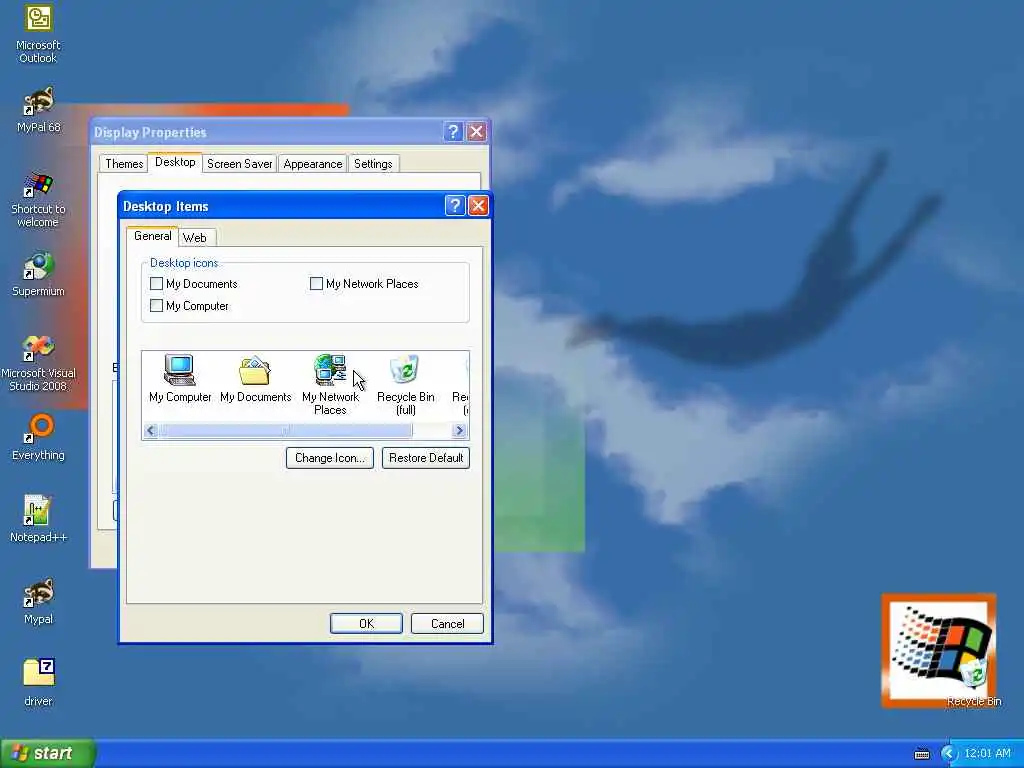
Task: Select My Computer icon in icon list
Action: [x=180, y=379]
